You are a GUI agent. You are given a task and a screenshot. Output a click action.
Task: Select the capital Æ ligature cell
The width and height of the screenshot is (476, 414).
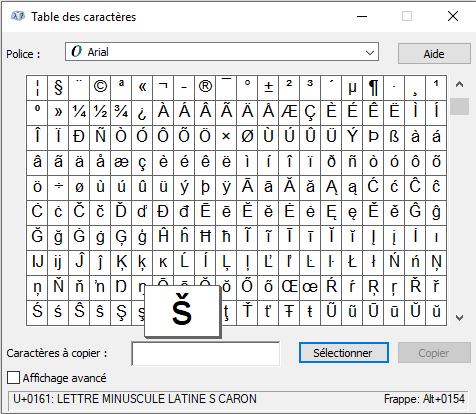289,113
